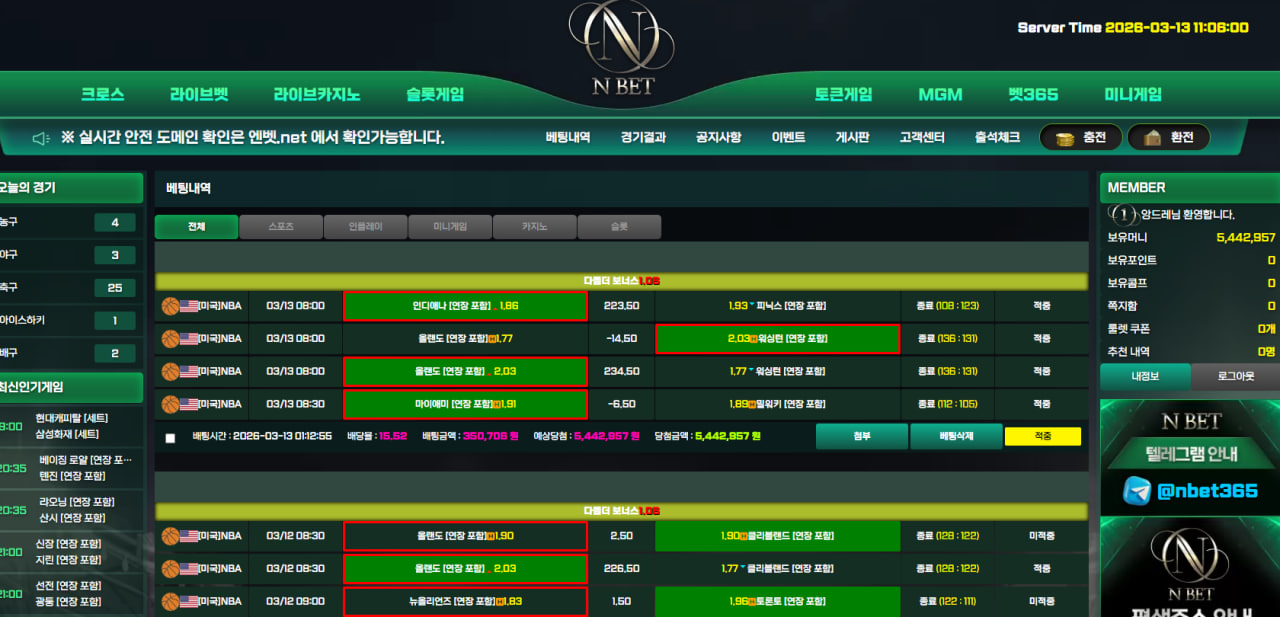Click the 로그아웃 button
The width and height of the screenshot is (1280, 617).
(x=1235, y=377)
